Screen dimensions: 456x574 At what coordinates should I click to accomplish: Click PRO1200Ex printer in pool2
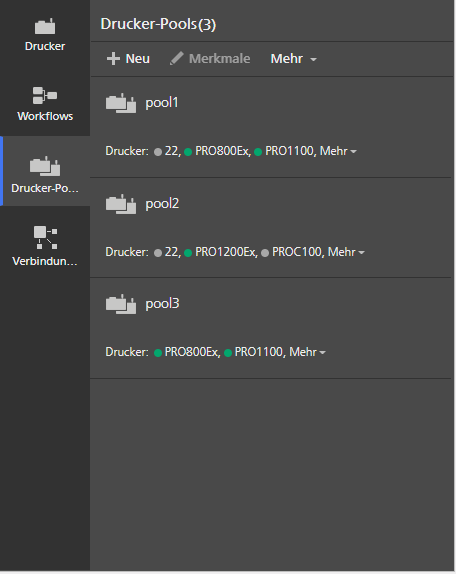point(225,252)
